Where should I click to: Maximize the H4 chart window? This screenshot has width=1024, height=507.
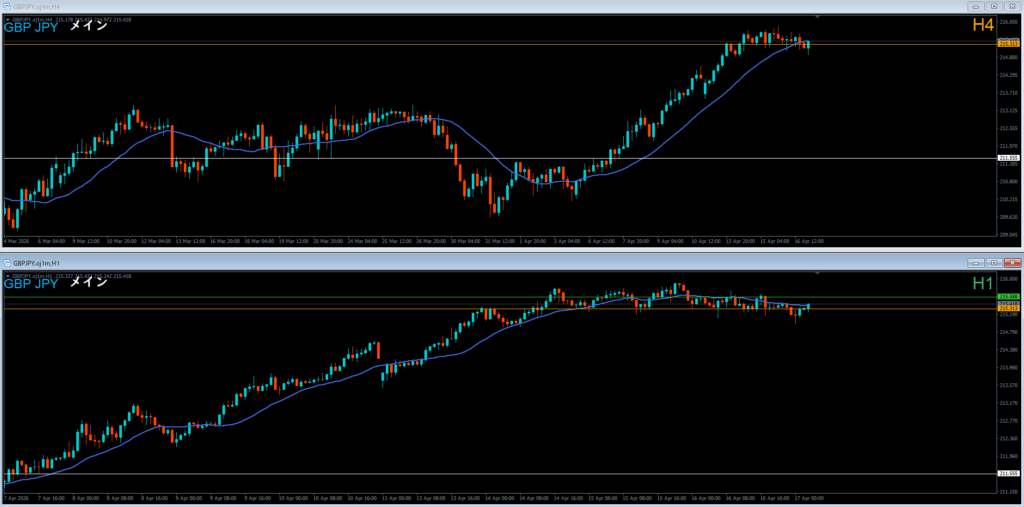[993, 6]
